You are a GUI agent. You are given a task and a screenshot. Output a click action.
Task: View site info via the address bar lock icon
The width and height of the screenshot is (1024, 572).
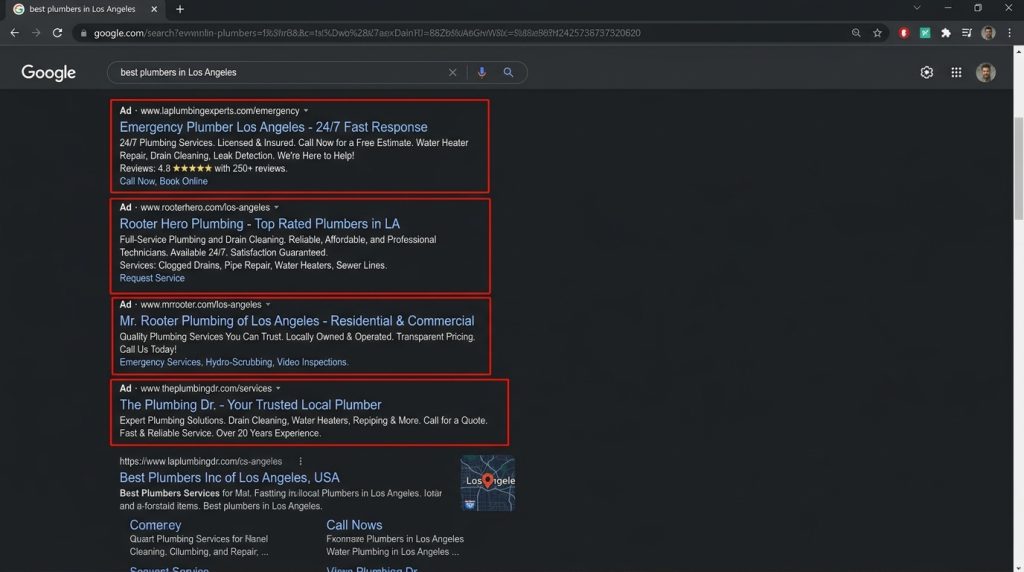[x=84, y=33]
